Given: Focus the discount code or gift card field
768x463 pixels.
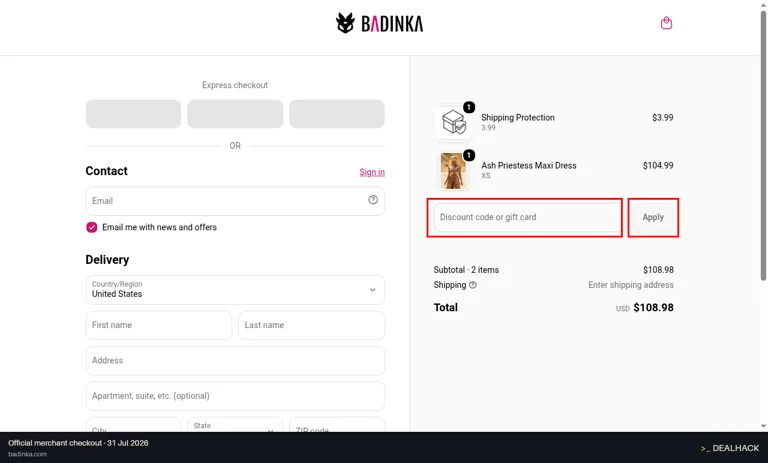Looking at the screenshot, I should tap(527, 217).
